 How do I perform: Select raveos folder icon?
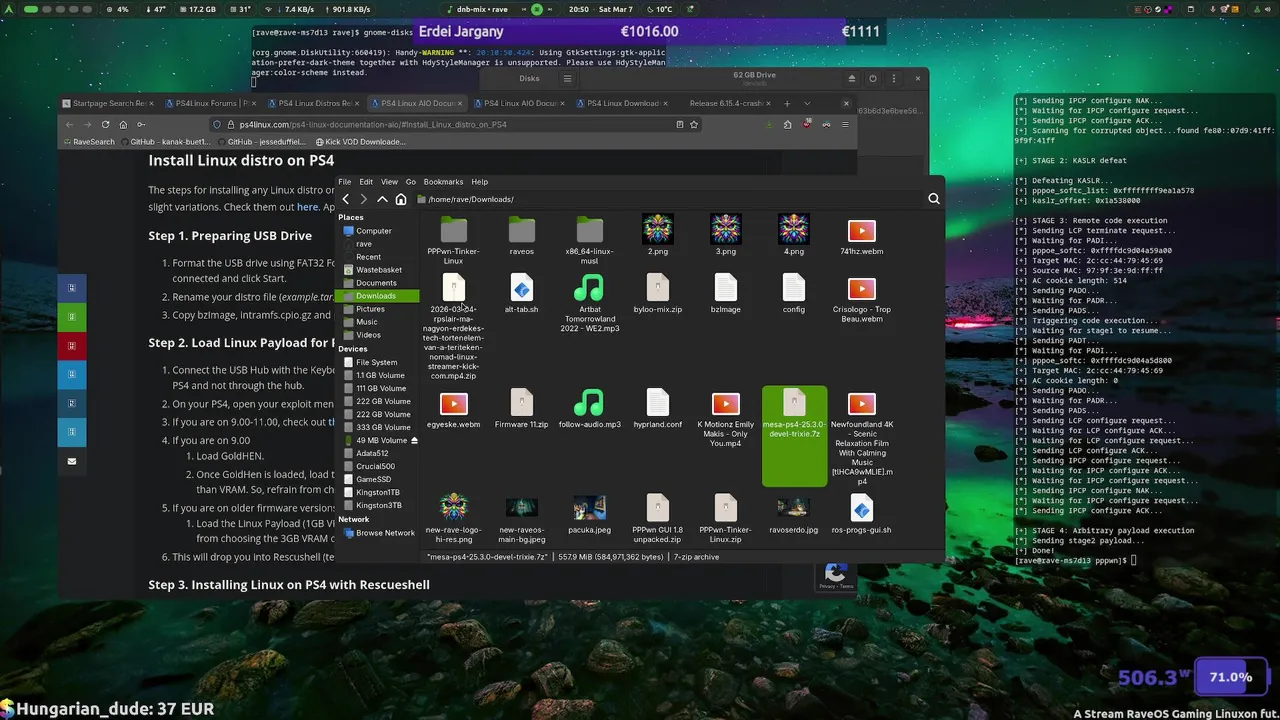(521, 230)
